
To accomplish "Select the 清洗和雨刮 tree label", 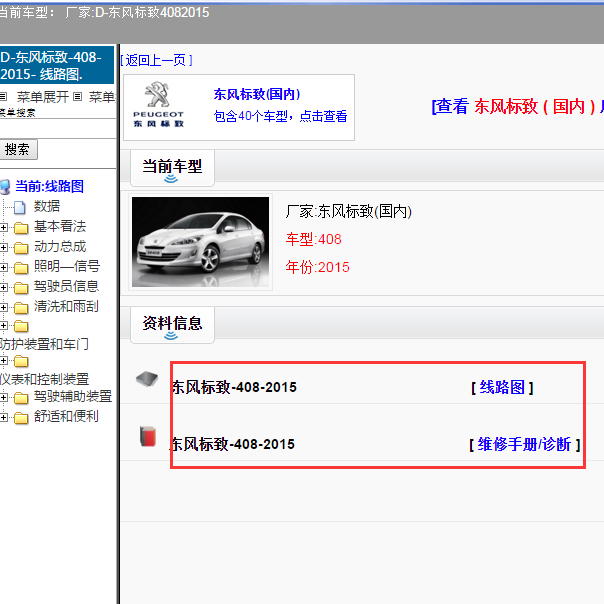I will coord(66,307).
